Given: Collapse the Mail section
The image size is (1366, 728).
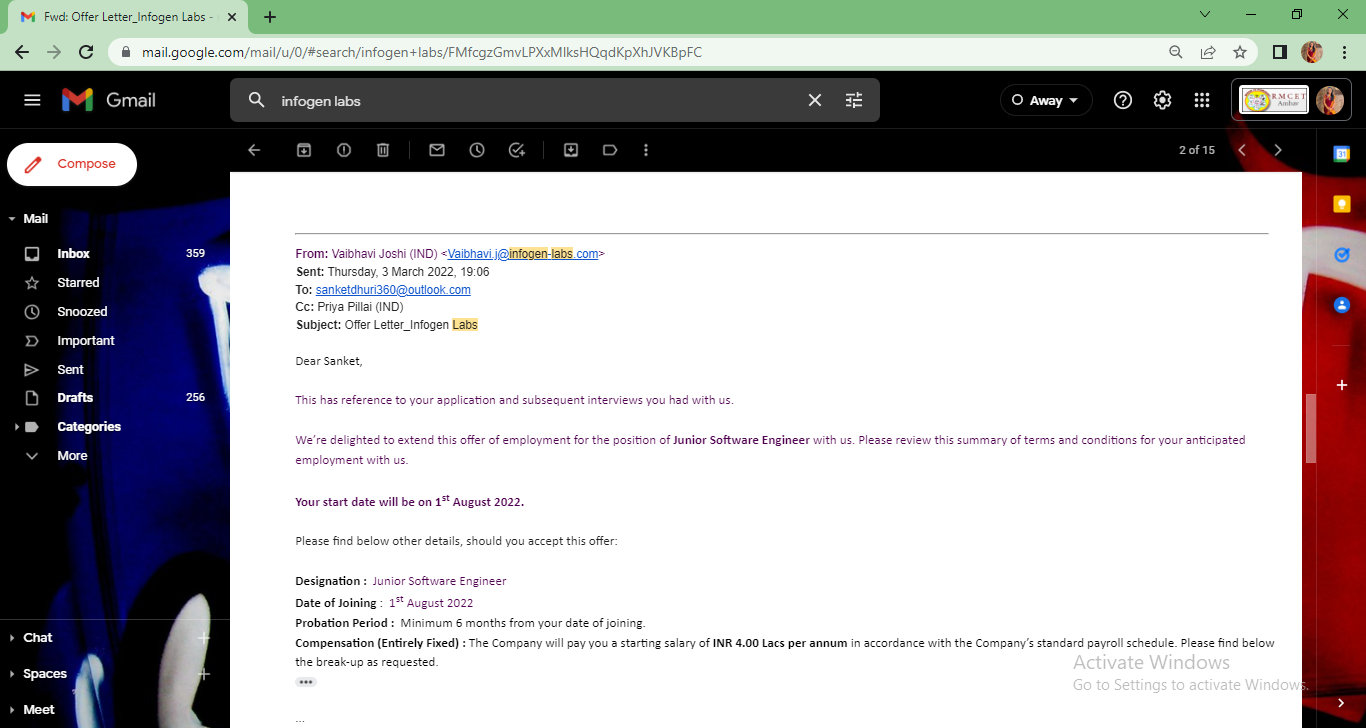Looking at the screenshot, I should pyautogui.click(x=12, y=219).
